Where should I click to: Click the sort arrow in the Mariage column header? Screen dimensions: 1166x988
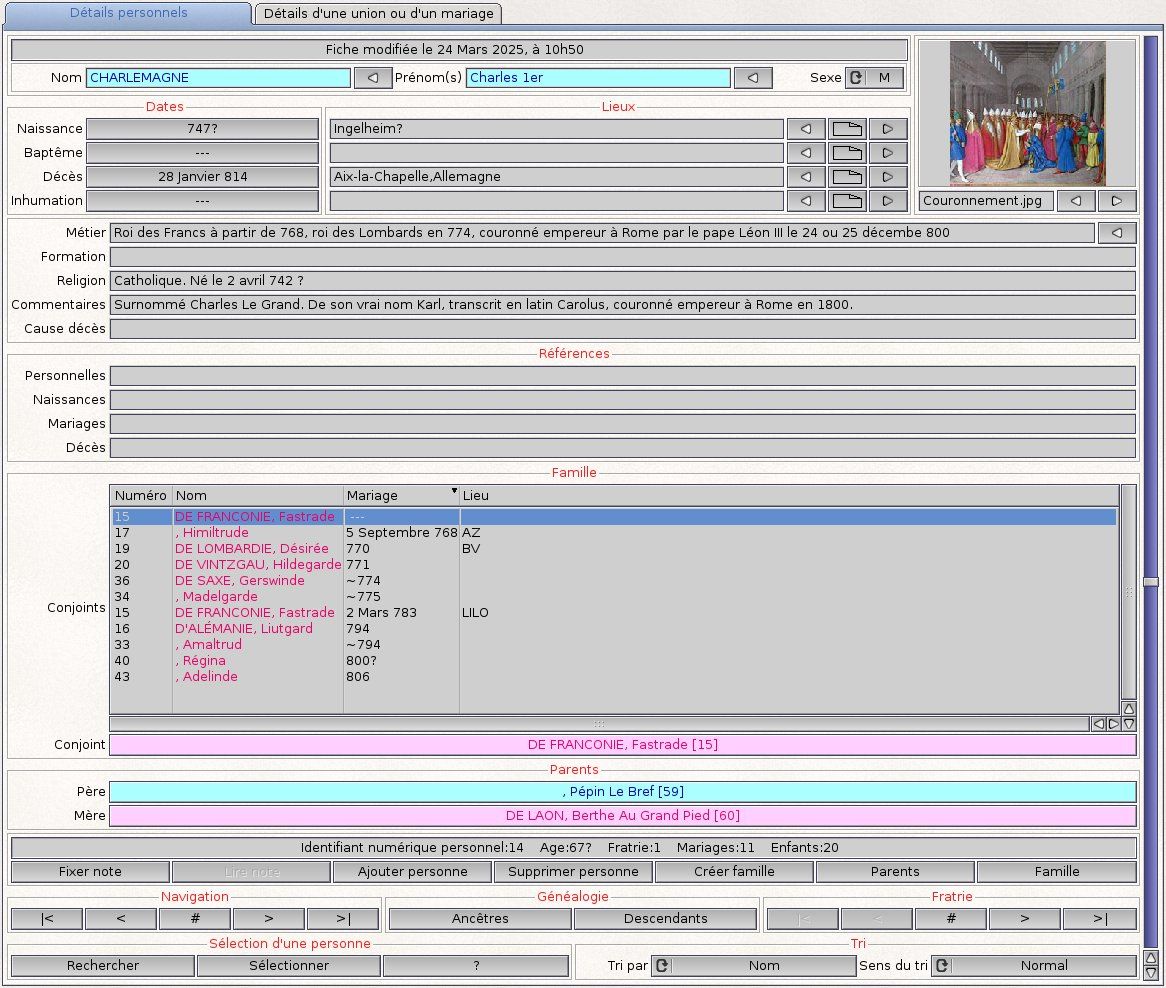(454, 491)
